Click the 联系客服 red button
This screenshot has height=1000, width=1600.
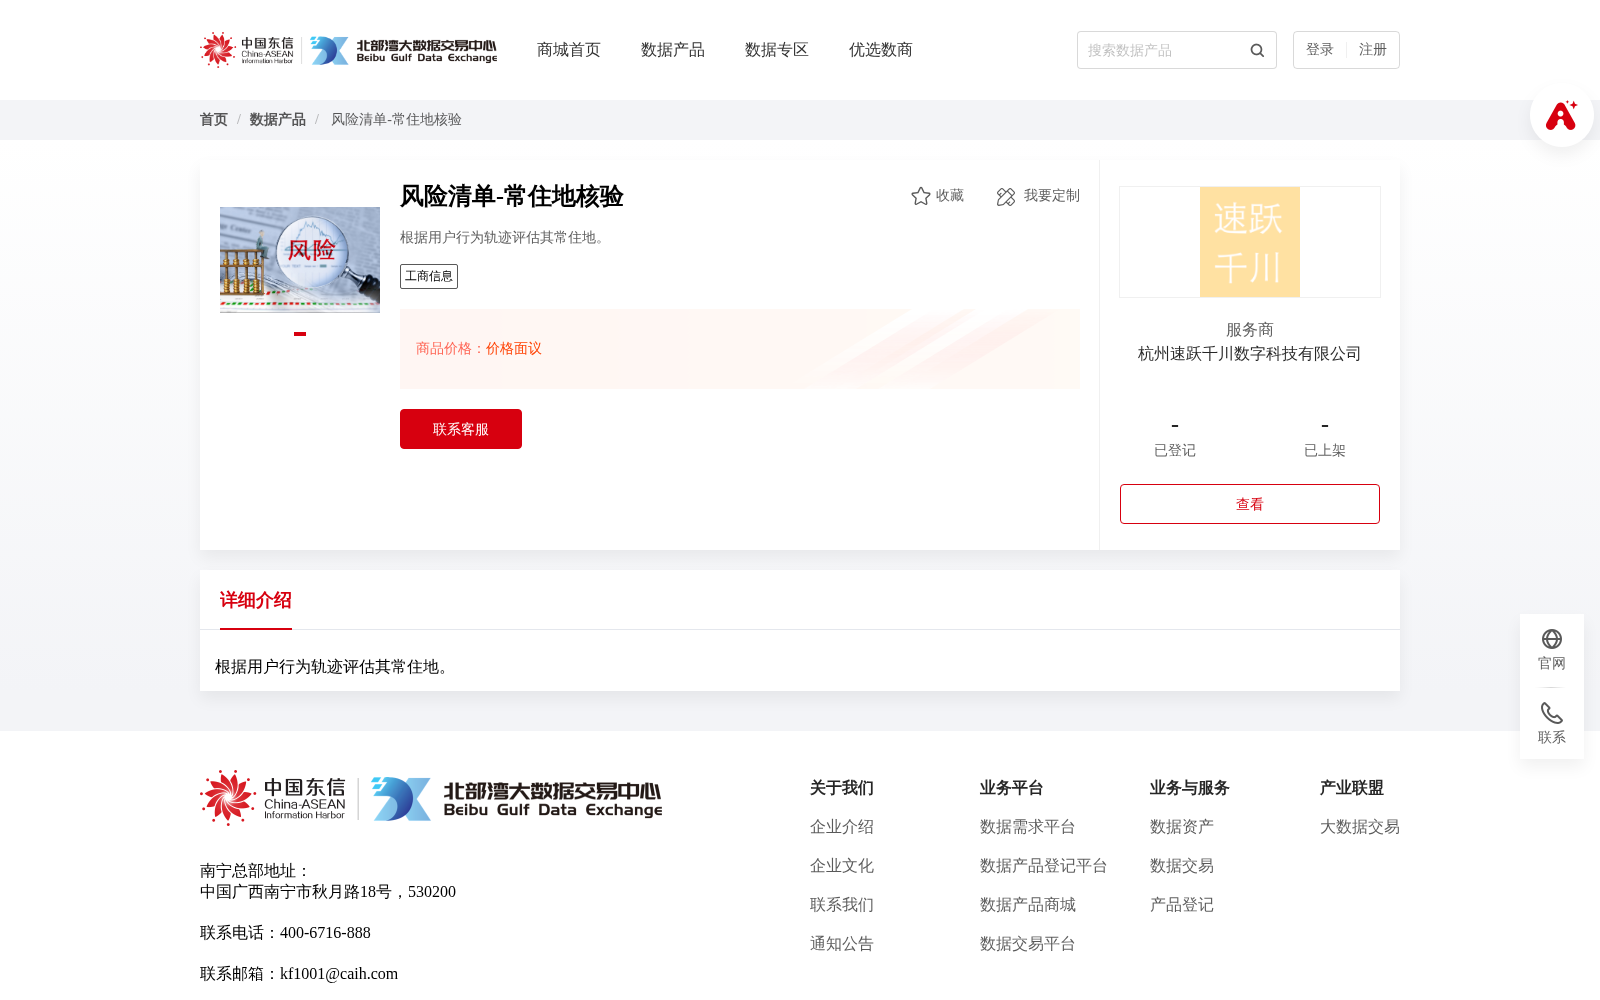(461, 429)
